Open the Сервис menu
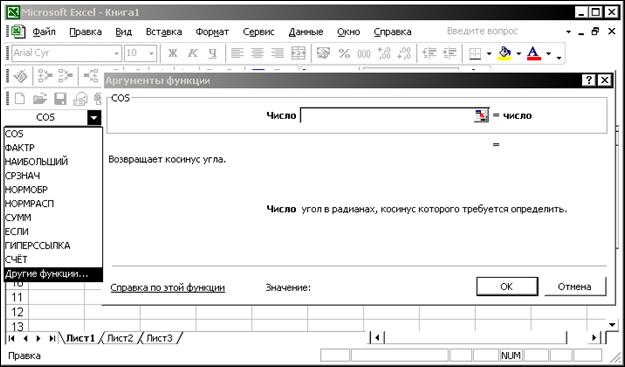The image size is (625, 367). point(259,32)
